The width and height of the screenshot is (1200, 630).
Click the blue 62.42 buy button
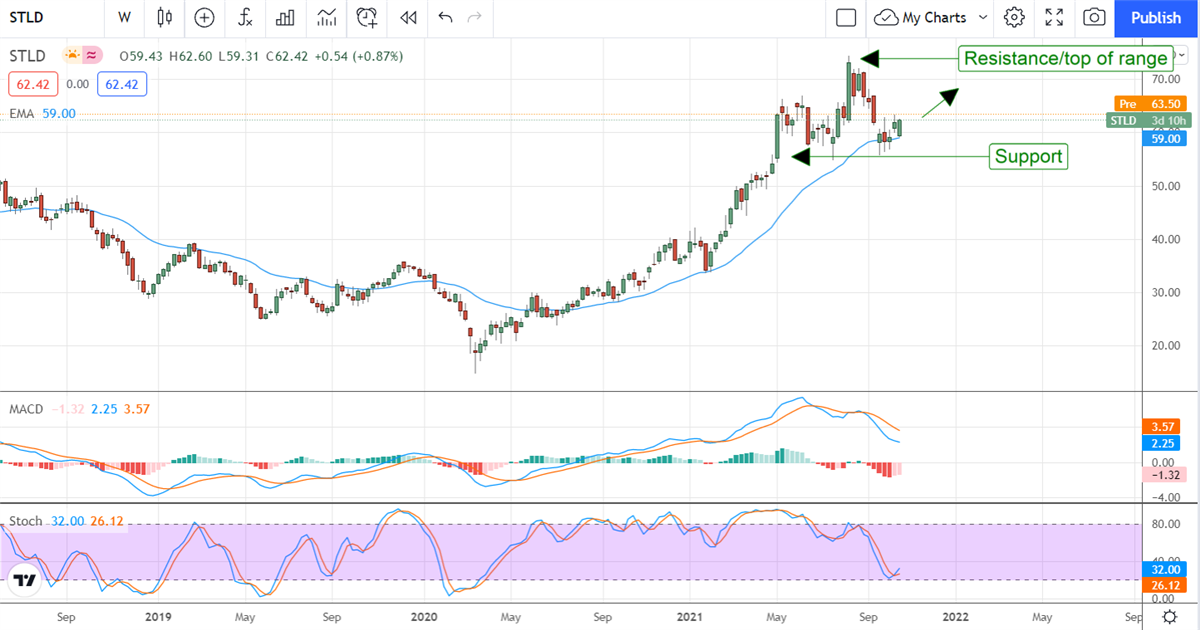[122, 85]
